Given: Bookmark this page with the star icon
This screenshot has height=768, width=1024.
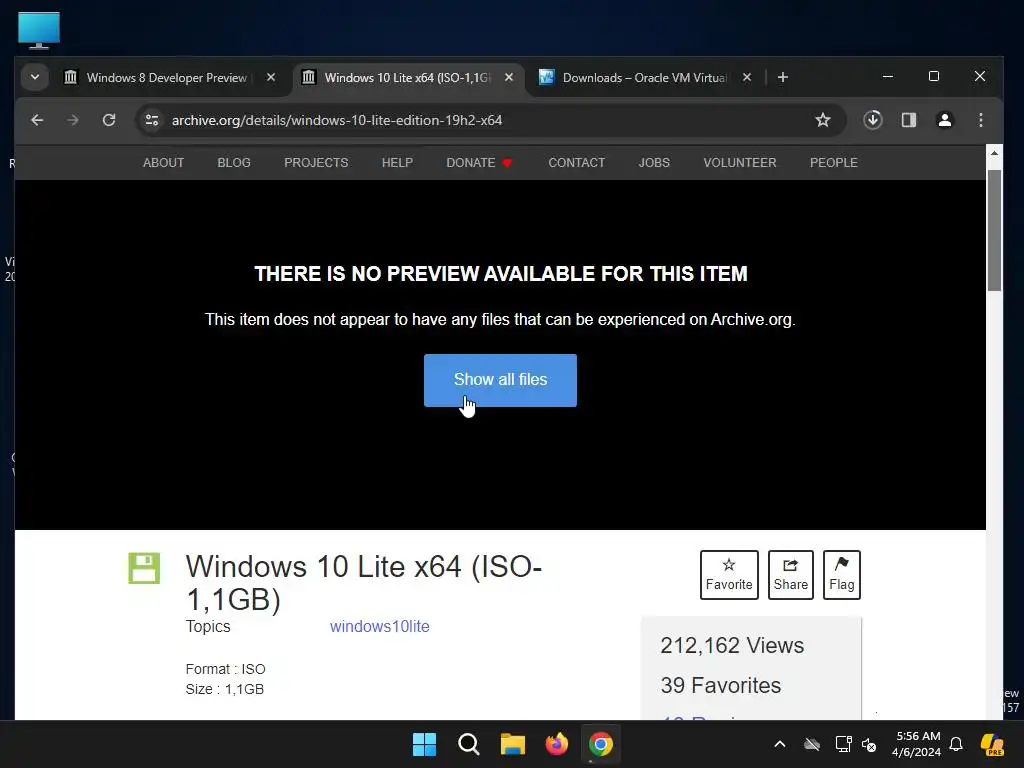Looking at the screenshot, I should pyautogui.click(x=823, y=120).
